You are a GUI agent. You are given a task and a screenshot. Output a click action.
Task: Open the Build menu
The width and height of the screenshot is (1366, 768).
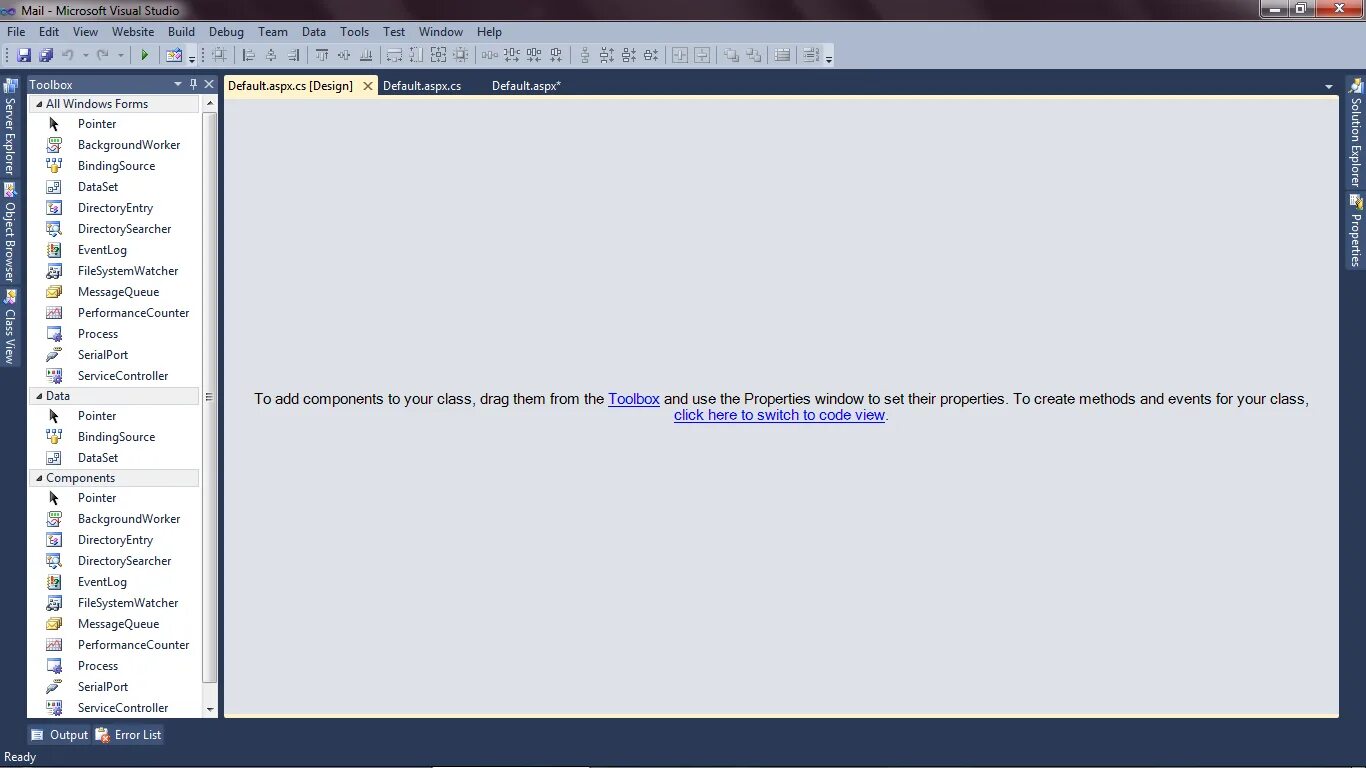pos(181,32)
